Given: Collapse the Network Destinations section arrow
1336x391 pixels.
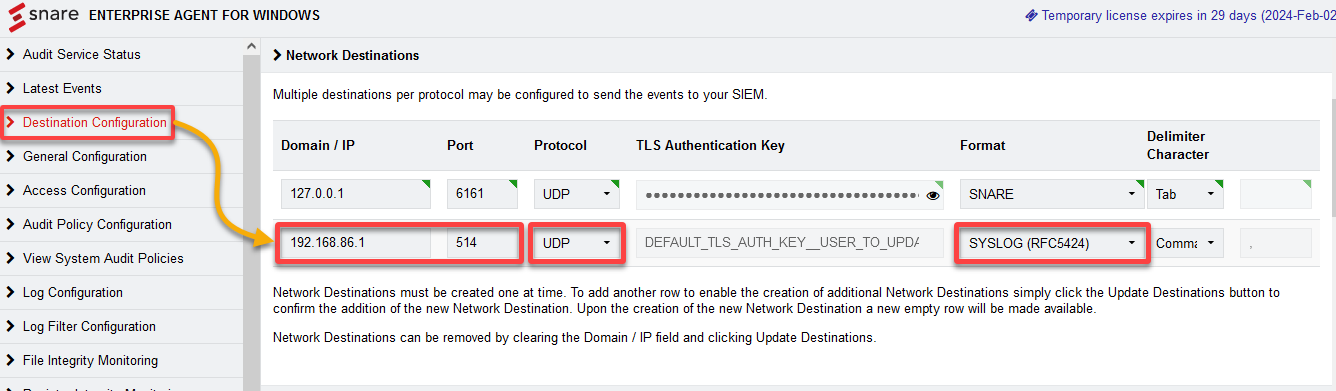Looking at the screenshot, I should [277, 55].
